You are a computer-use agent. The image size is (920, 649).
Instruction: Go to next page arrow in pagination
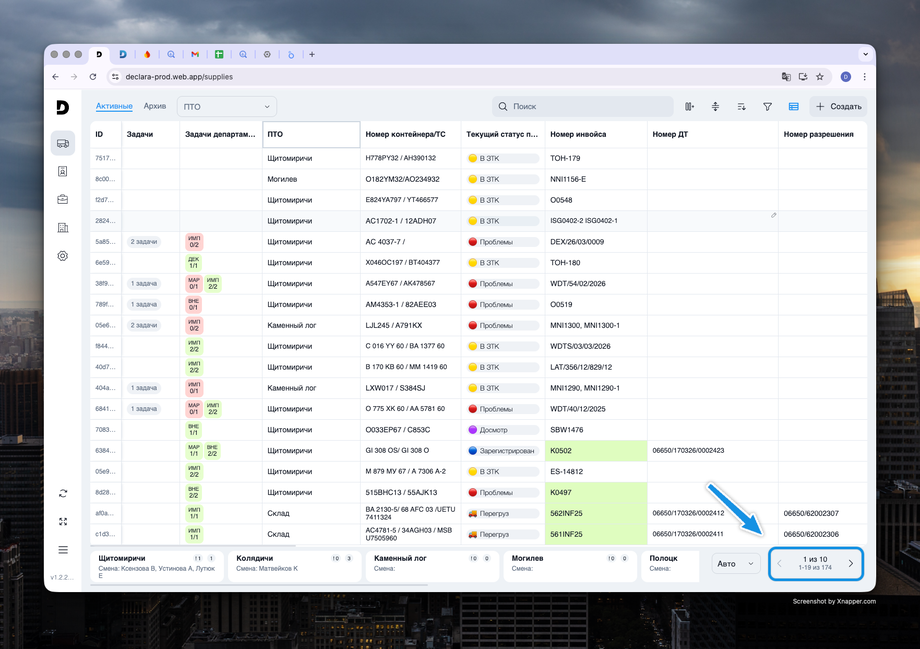click(851, 564)
